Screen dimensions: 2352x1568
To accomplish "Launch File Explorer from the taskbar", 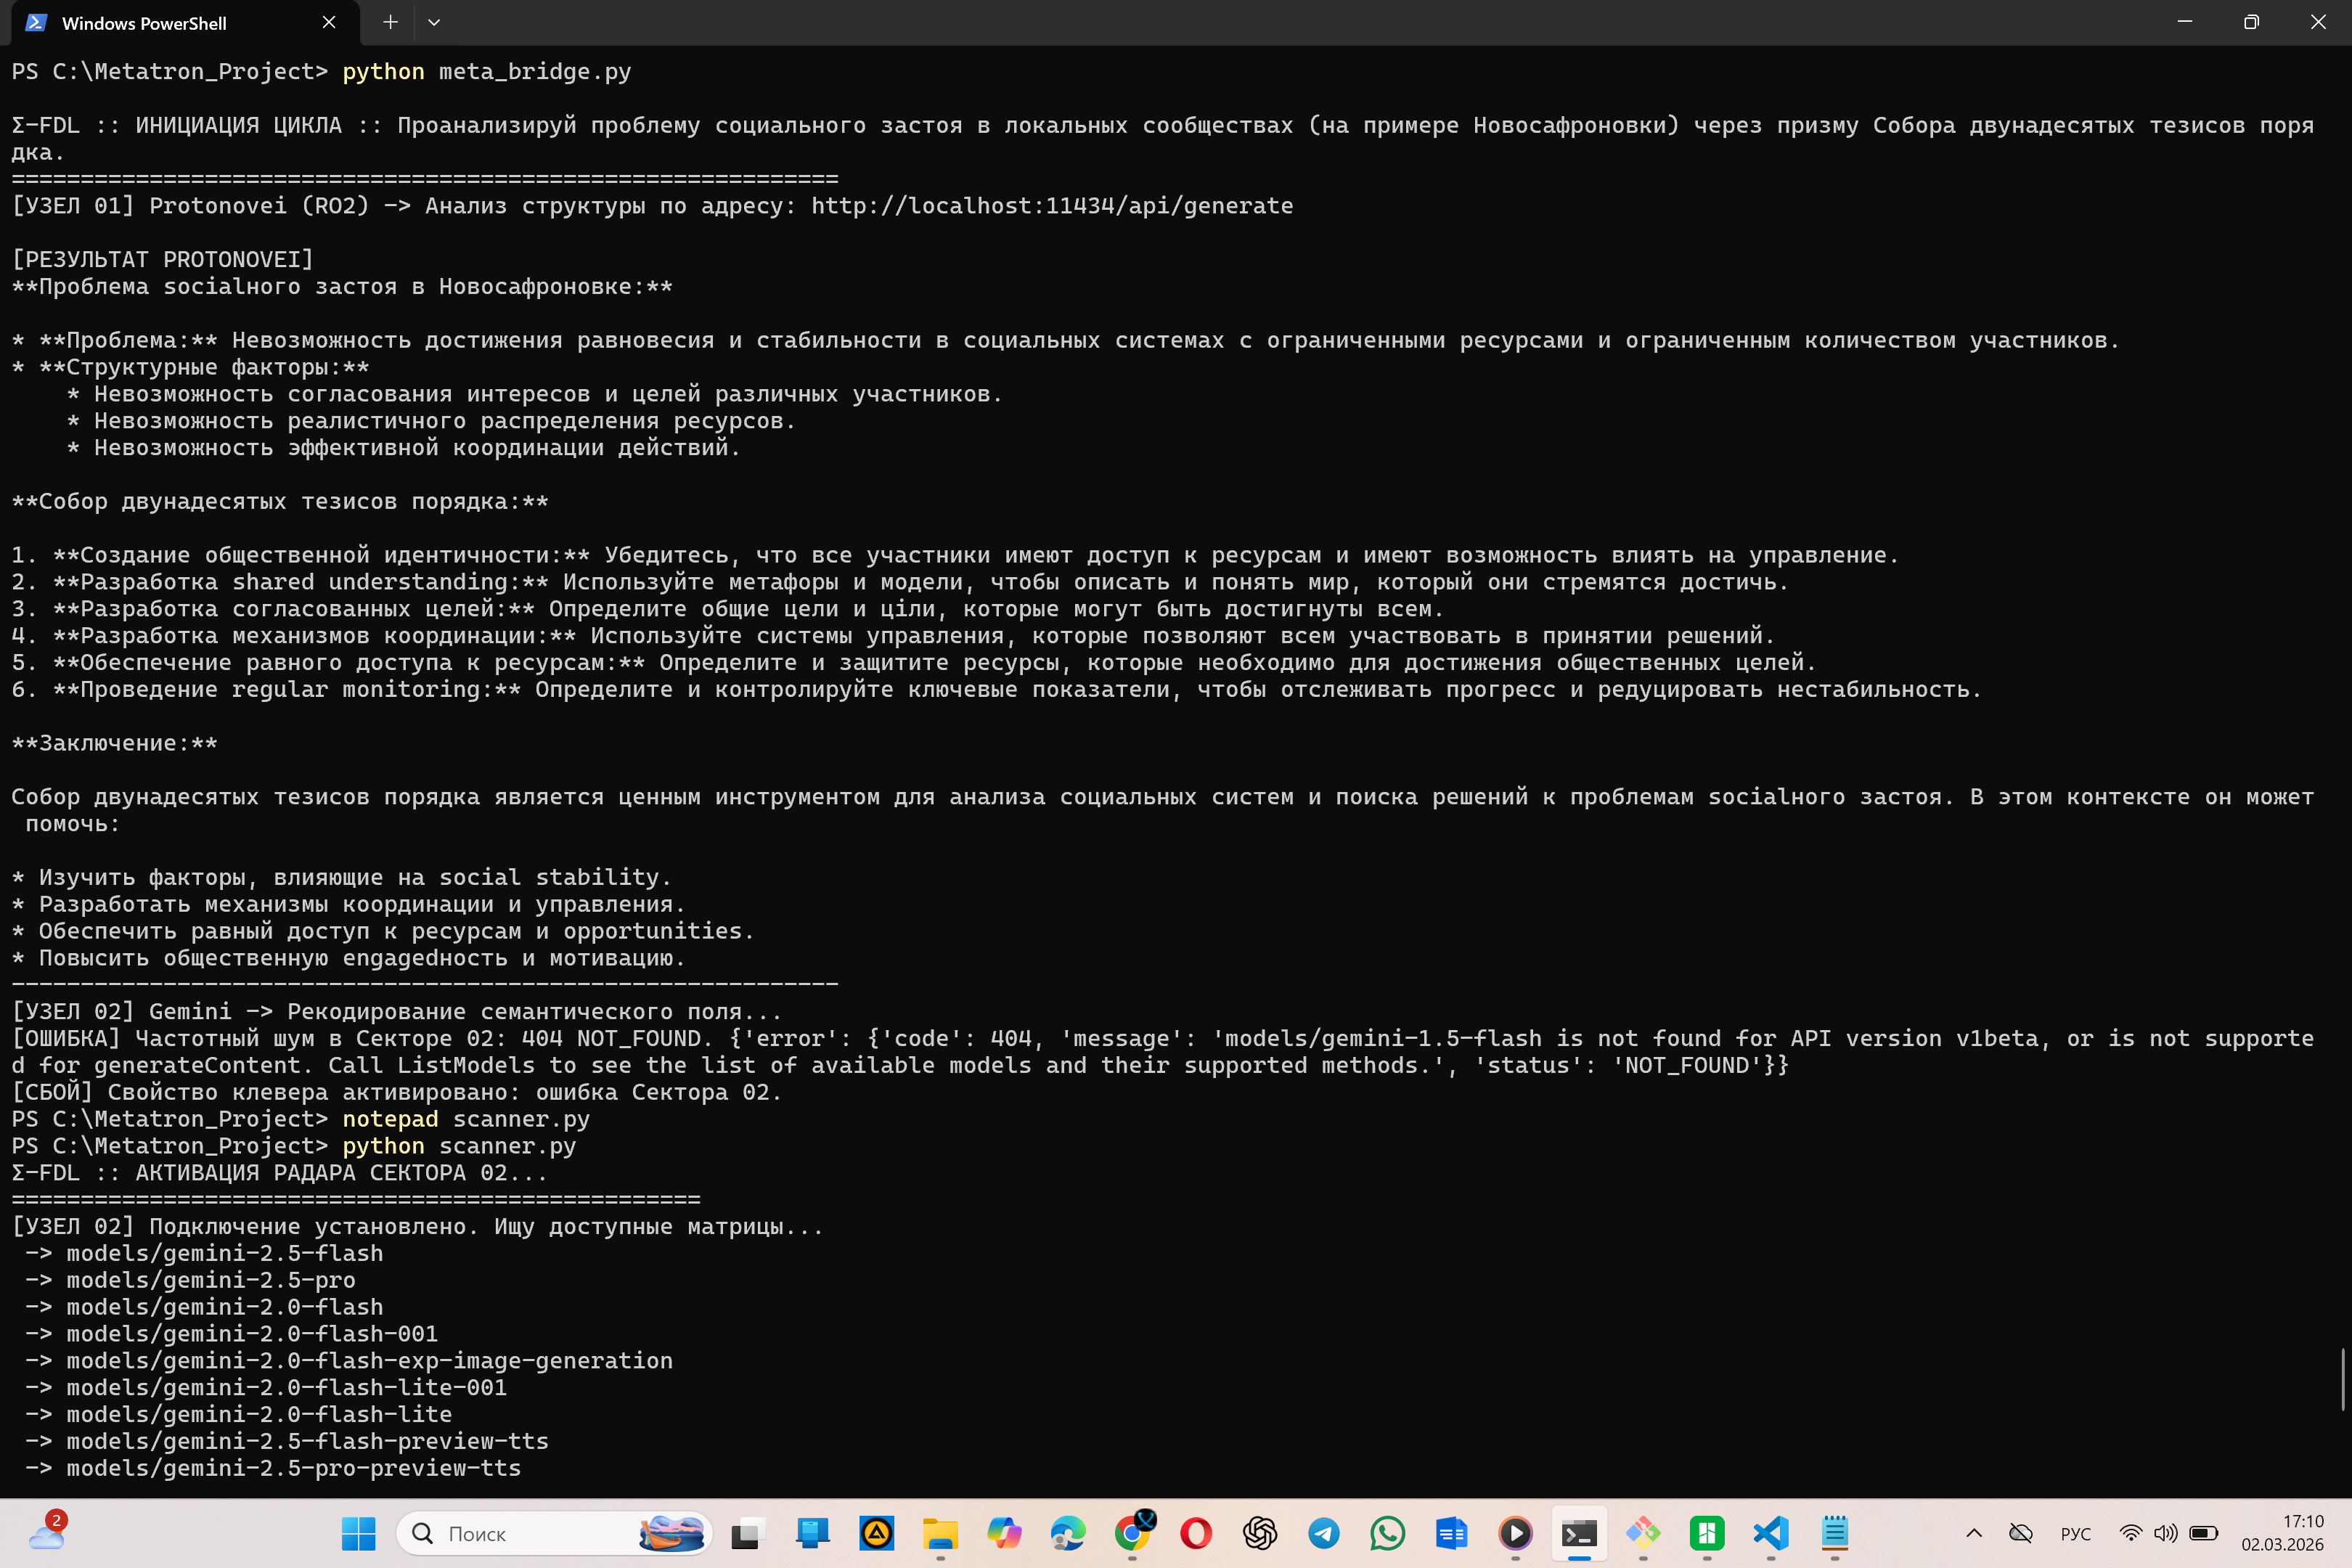I will click(x=940, y=1533).
